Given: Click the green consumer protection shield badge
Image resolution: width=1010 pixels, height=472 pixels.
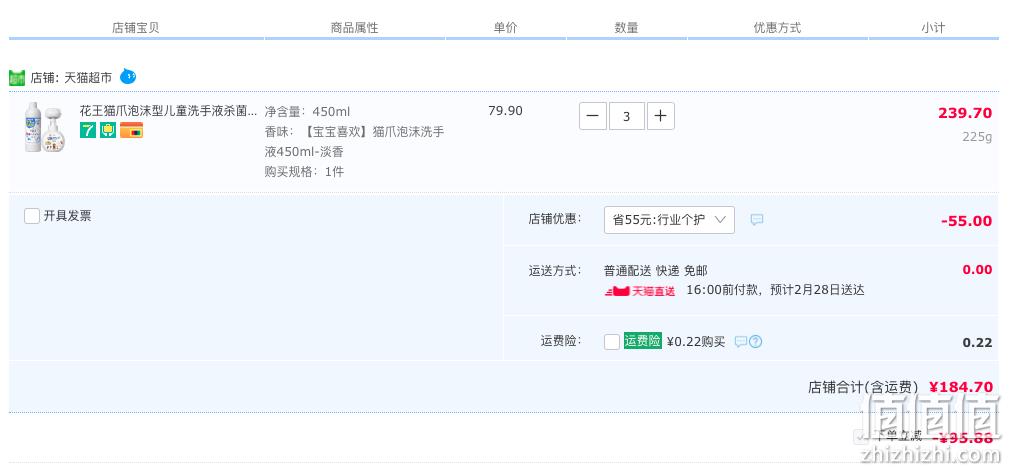Looking at the screenshot, I should pyautogui.click(x=108, y=130).
